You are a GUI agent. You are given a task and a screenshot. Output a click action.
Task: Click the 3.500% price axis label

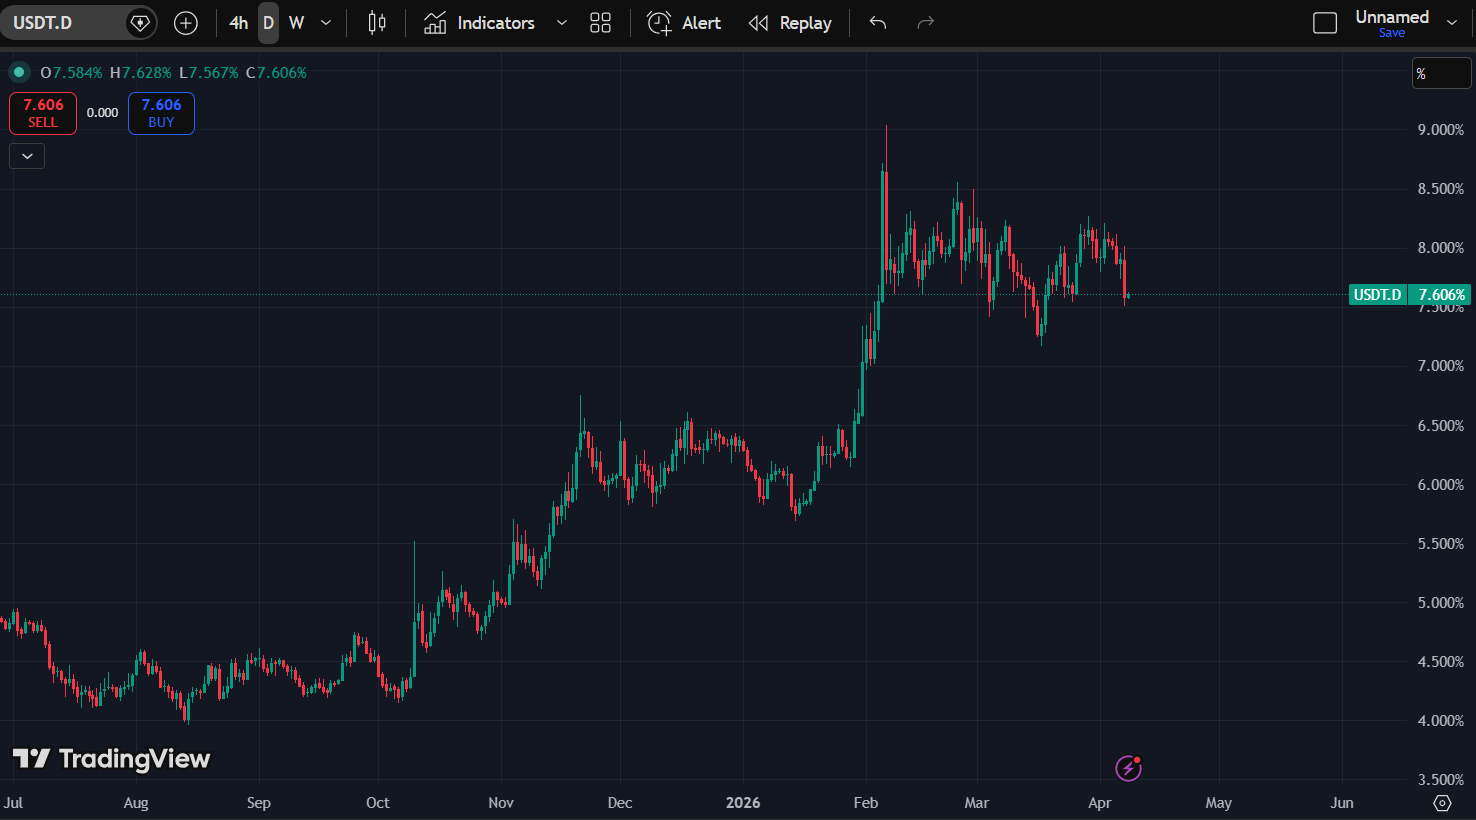pos(1440,780)
